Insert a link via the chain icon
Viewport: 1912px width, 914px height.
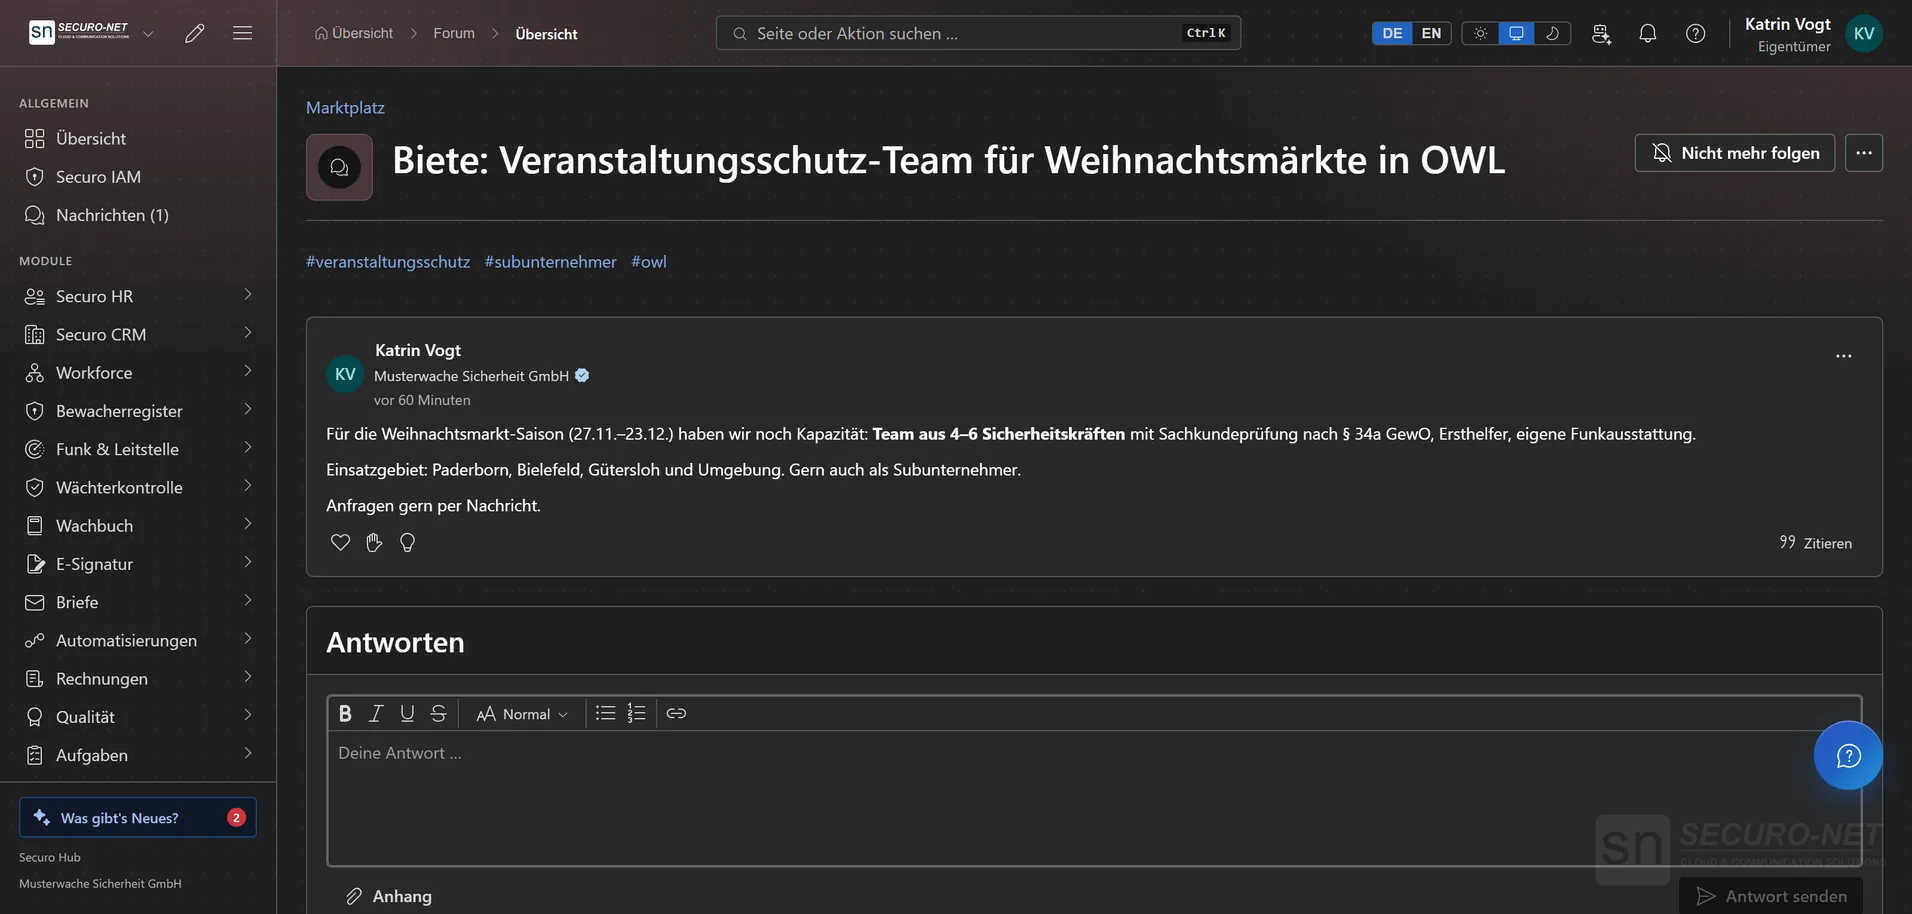676,713
